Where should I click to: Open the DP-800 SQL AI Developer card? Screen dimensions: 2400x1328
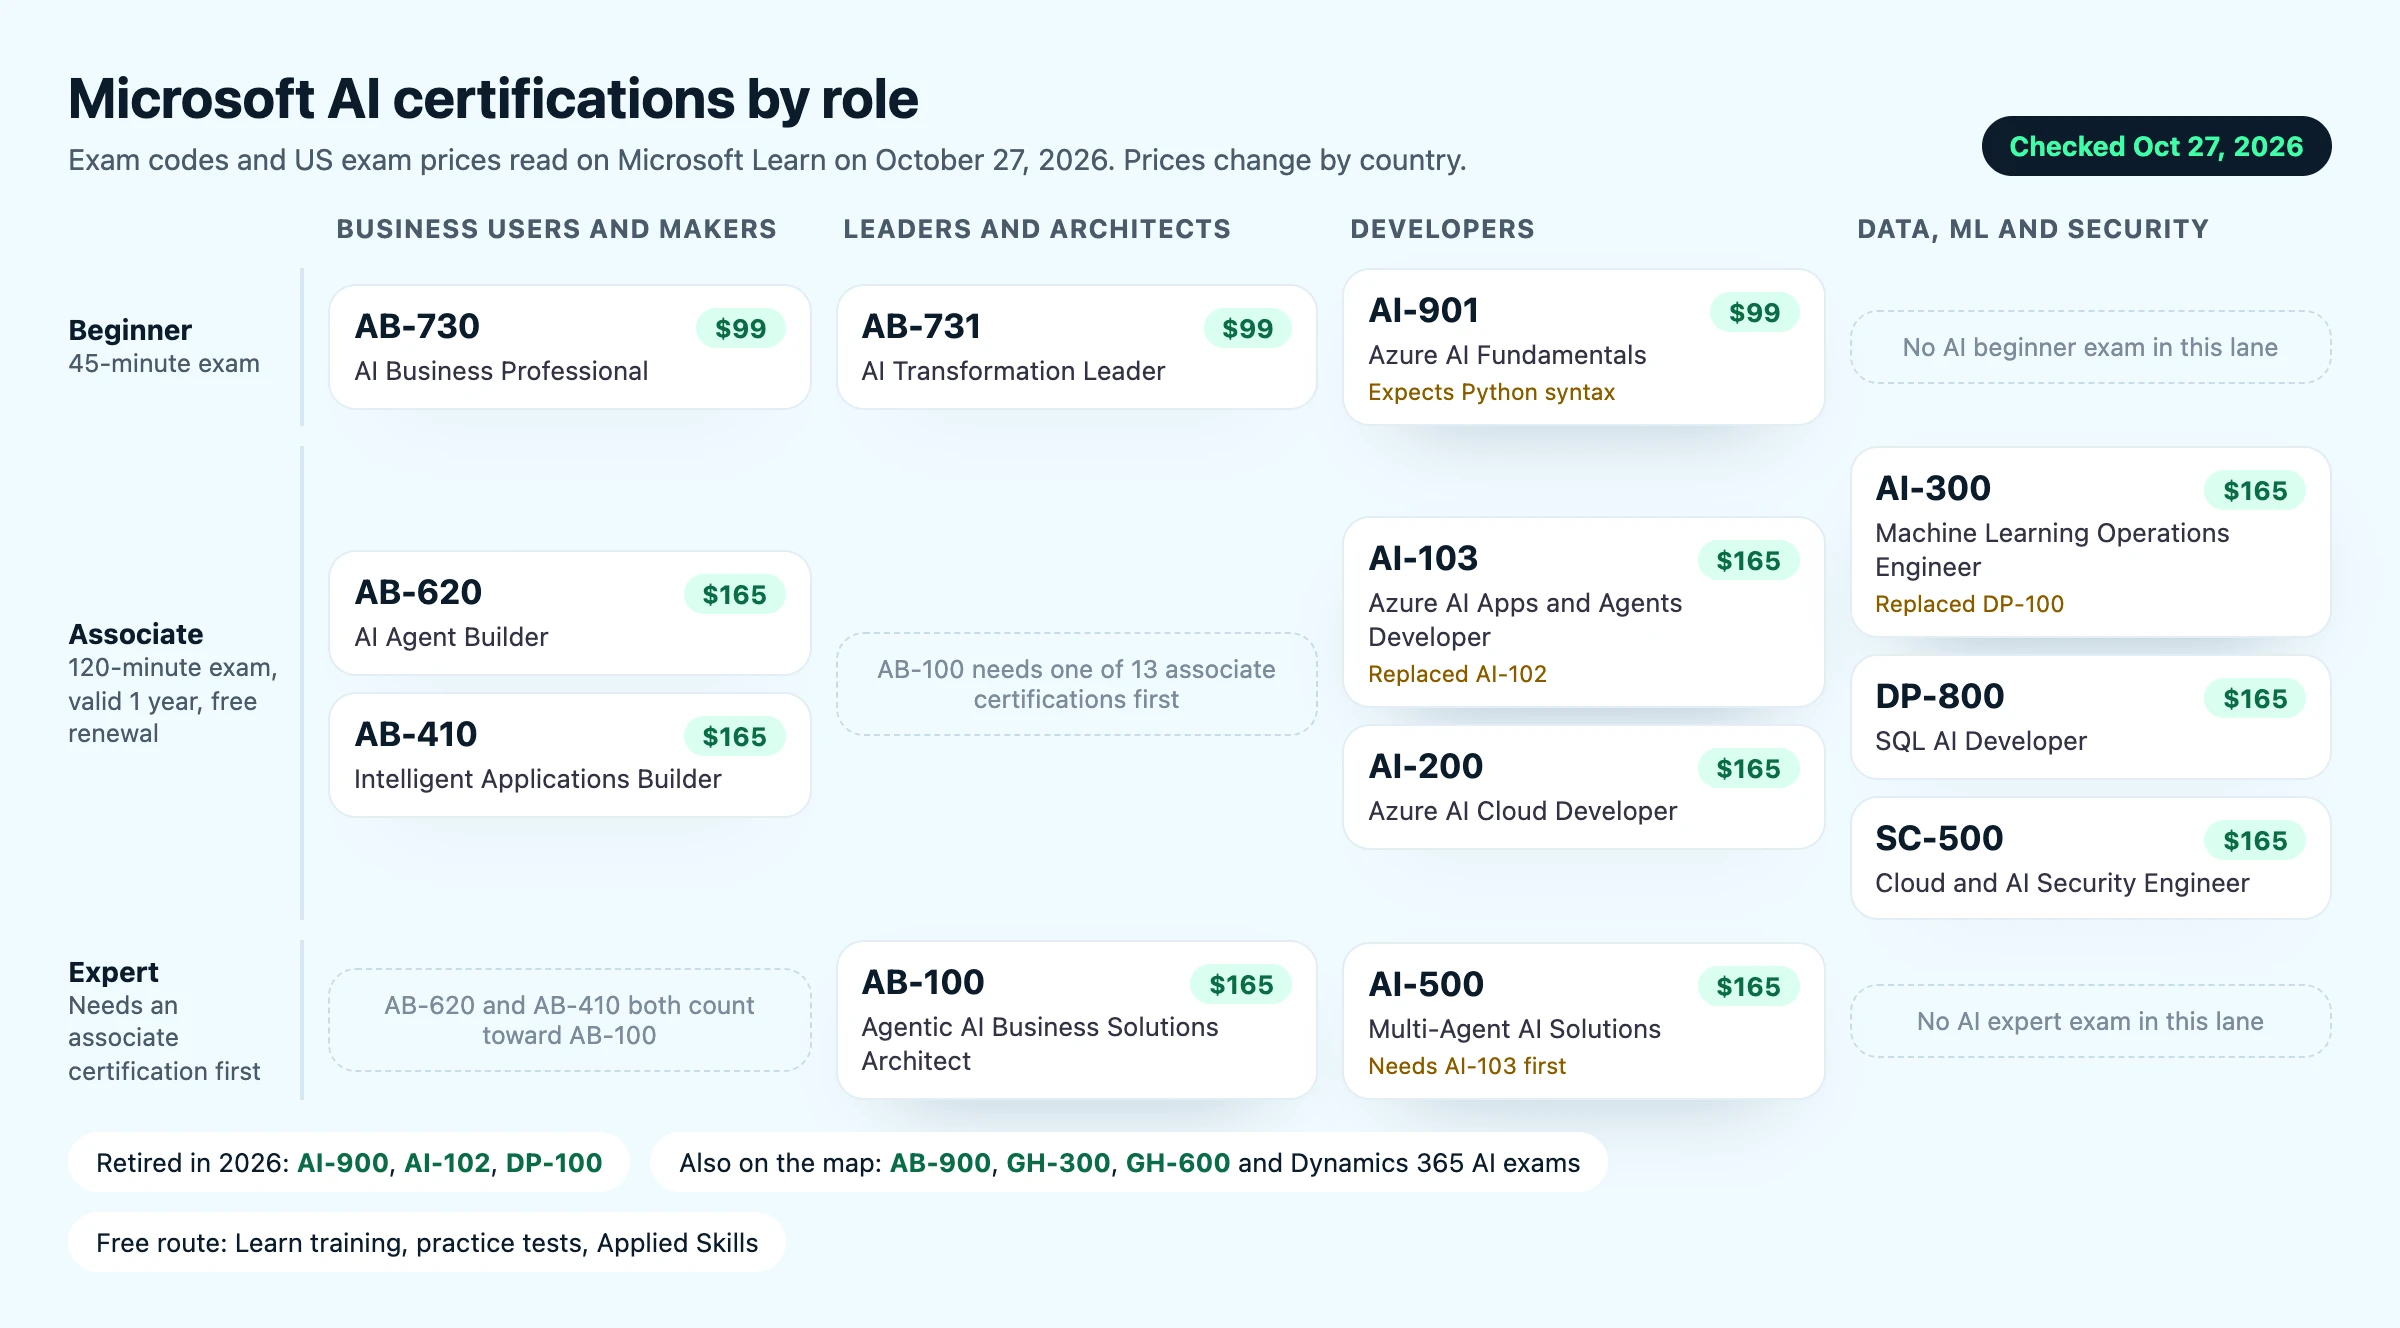pos(2091,717)
